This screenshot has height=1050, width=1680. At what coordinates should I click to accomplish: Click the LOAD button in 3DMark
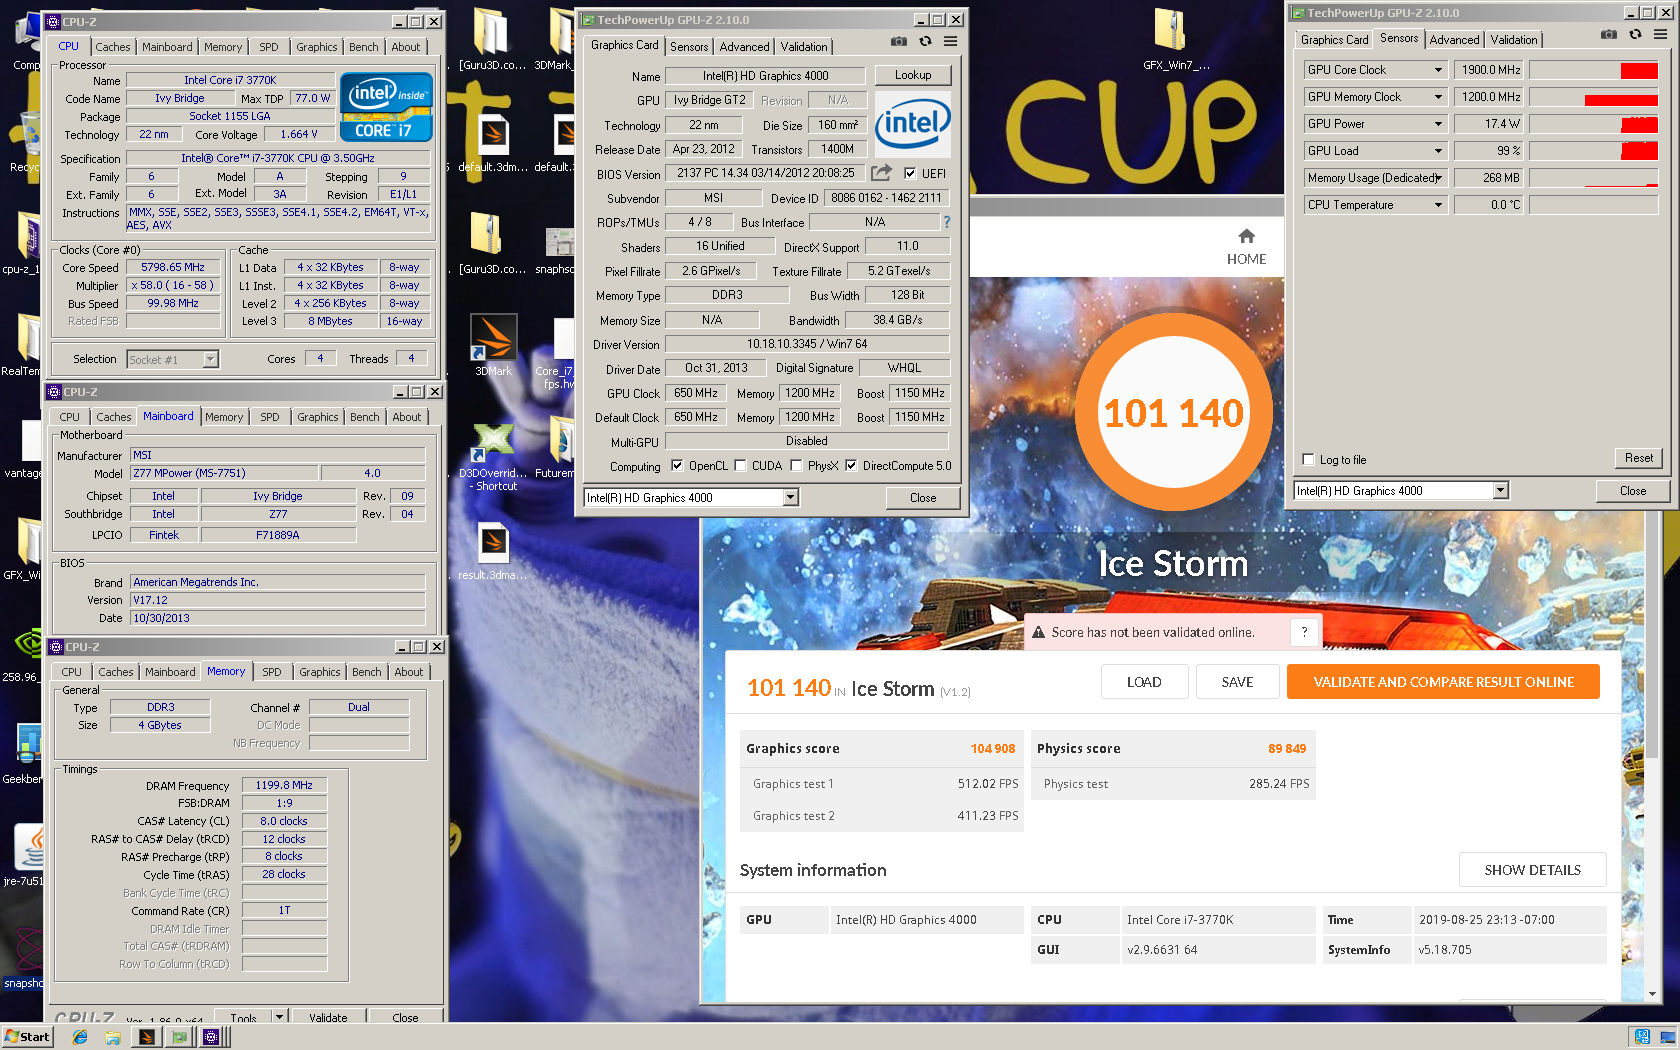[1144, 682]
